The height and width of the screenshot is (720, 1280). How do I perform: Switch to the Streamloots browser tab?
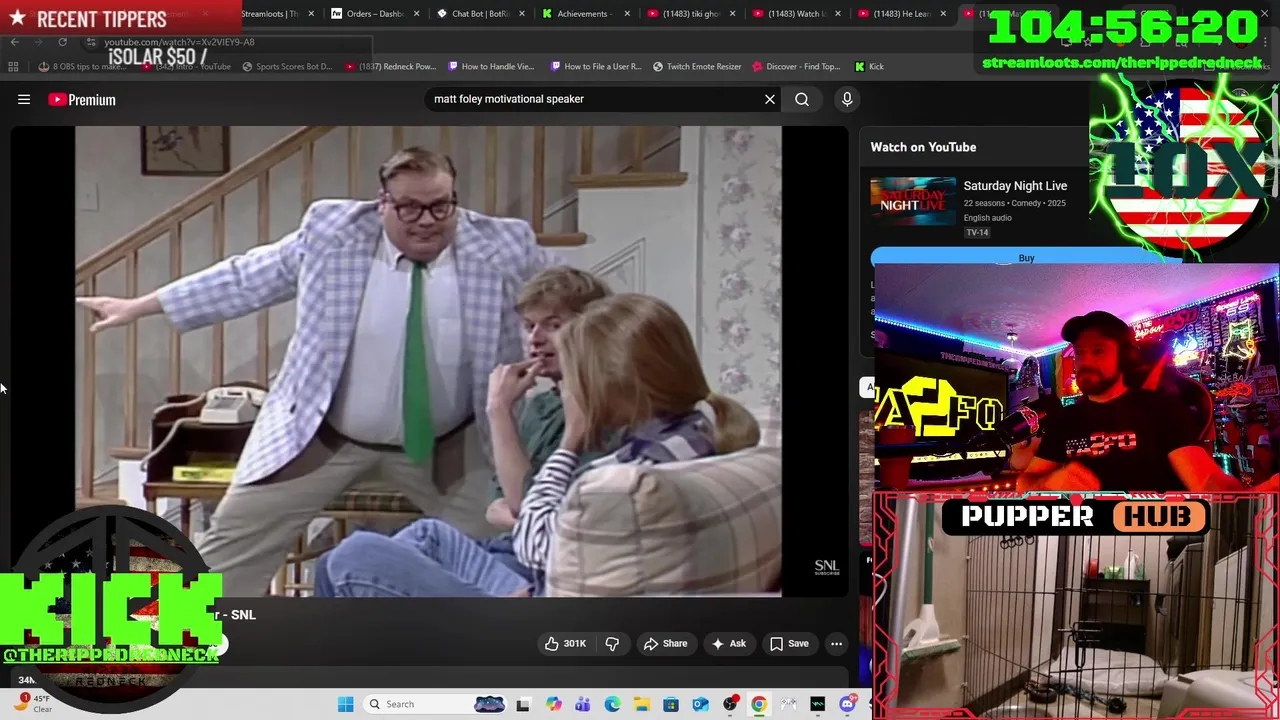click(x=269, y=14)
